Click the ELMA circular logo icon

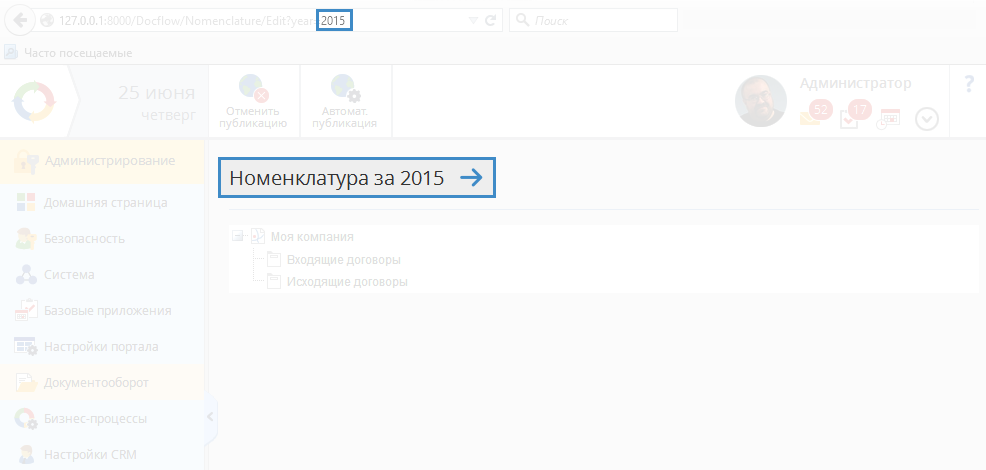tap(32, 101)
